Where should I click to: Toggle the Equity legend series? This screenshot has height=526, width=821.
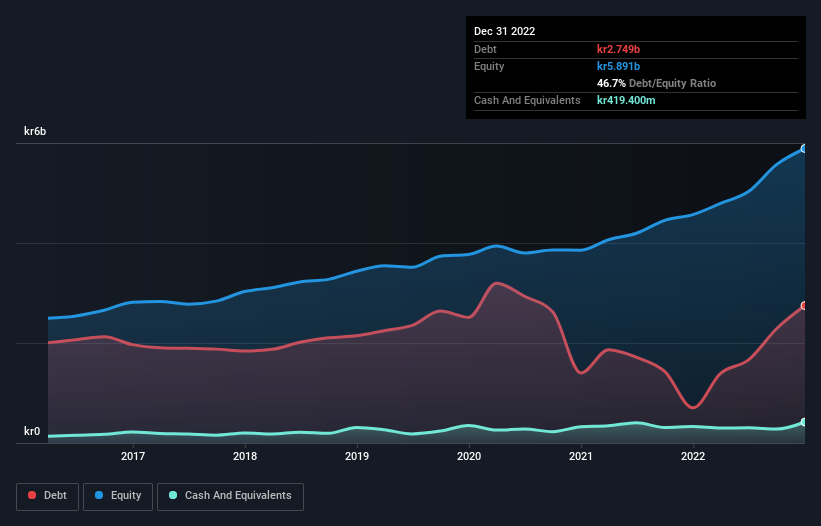click(118, 496)
